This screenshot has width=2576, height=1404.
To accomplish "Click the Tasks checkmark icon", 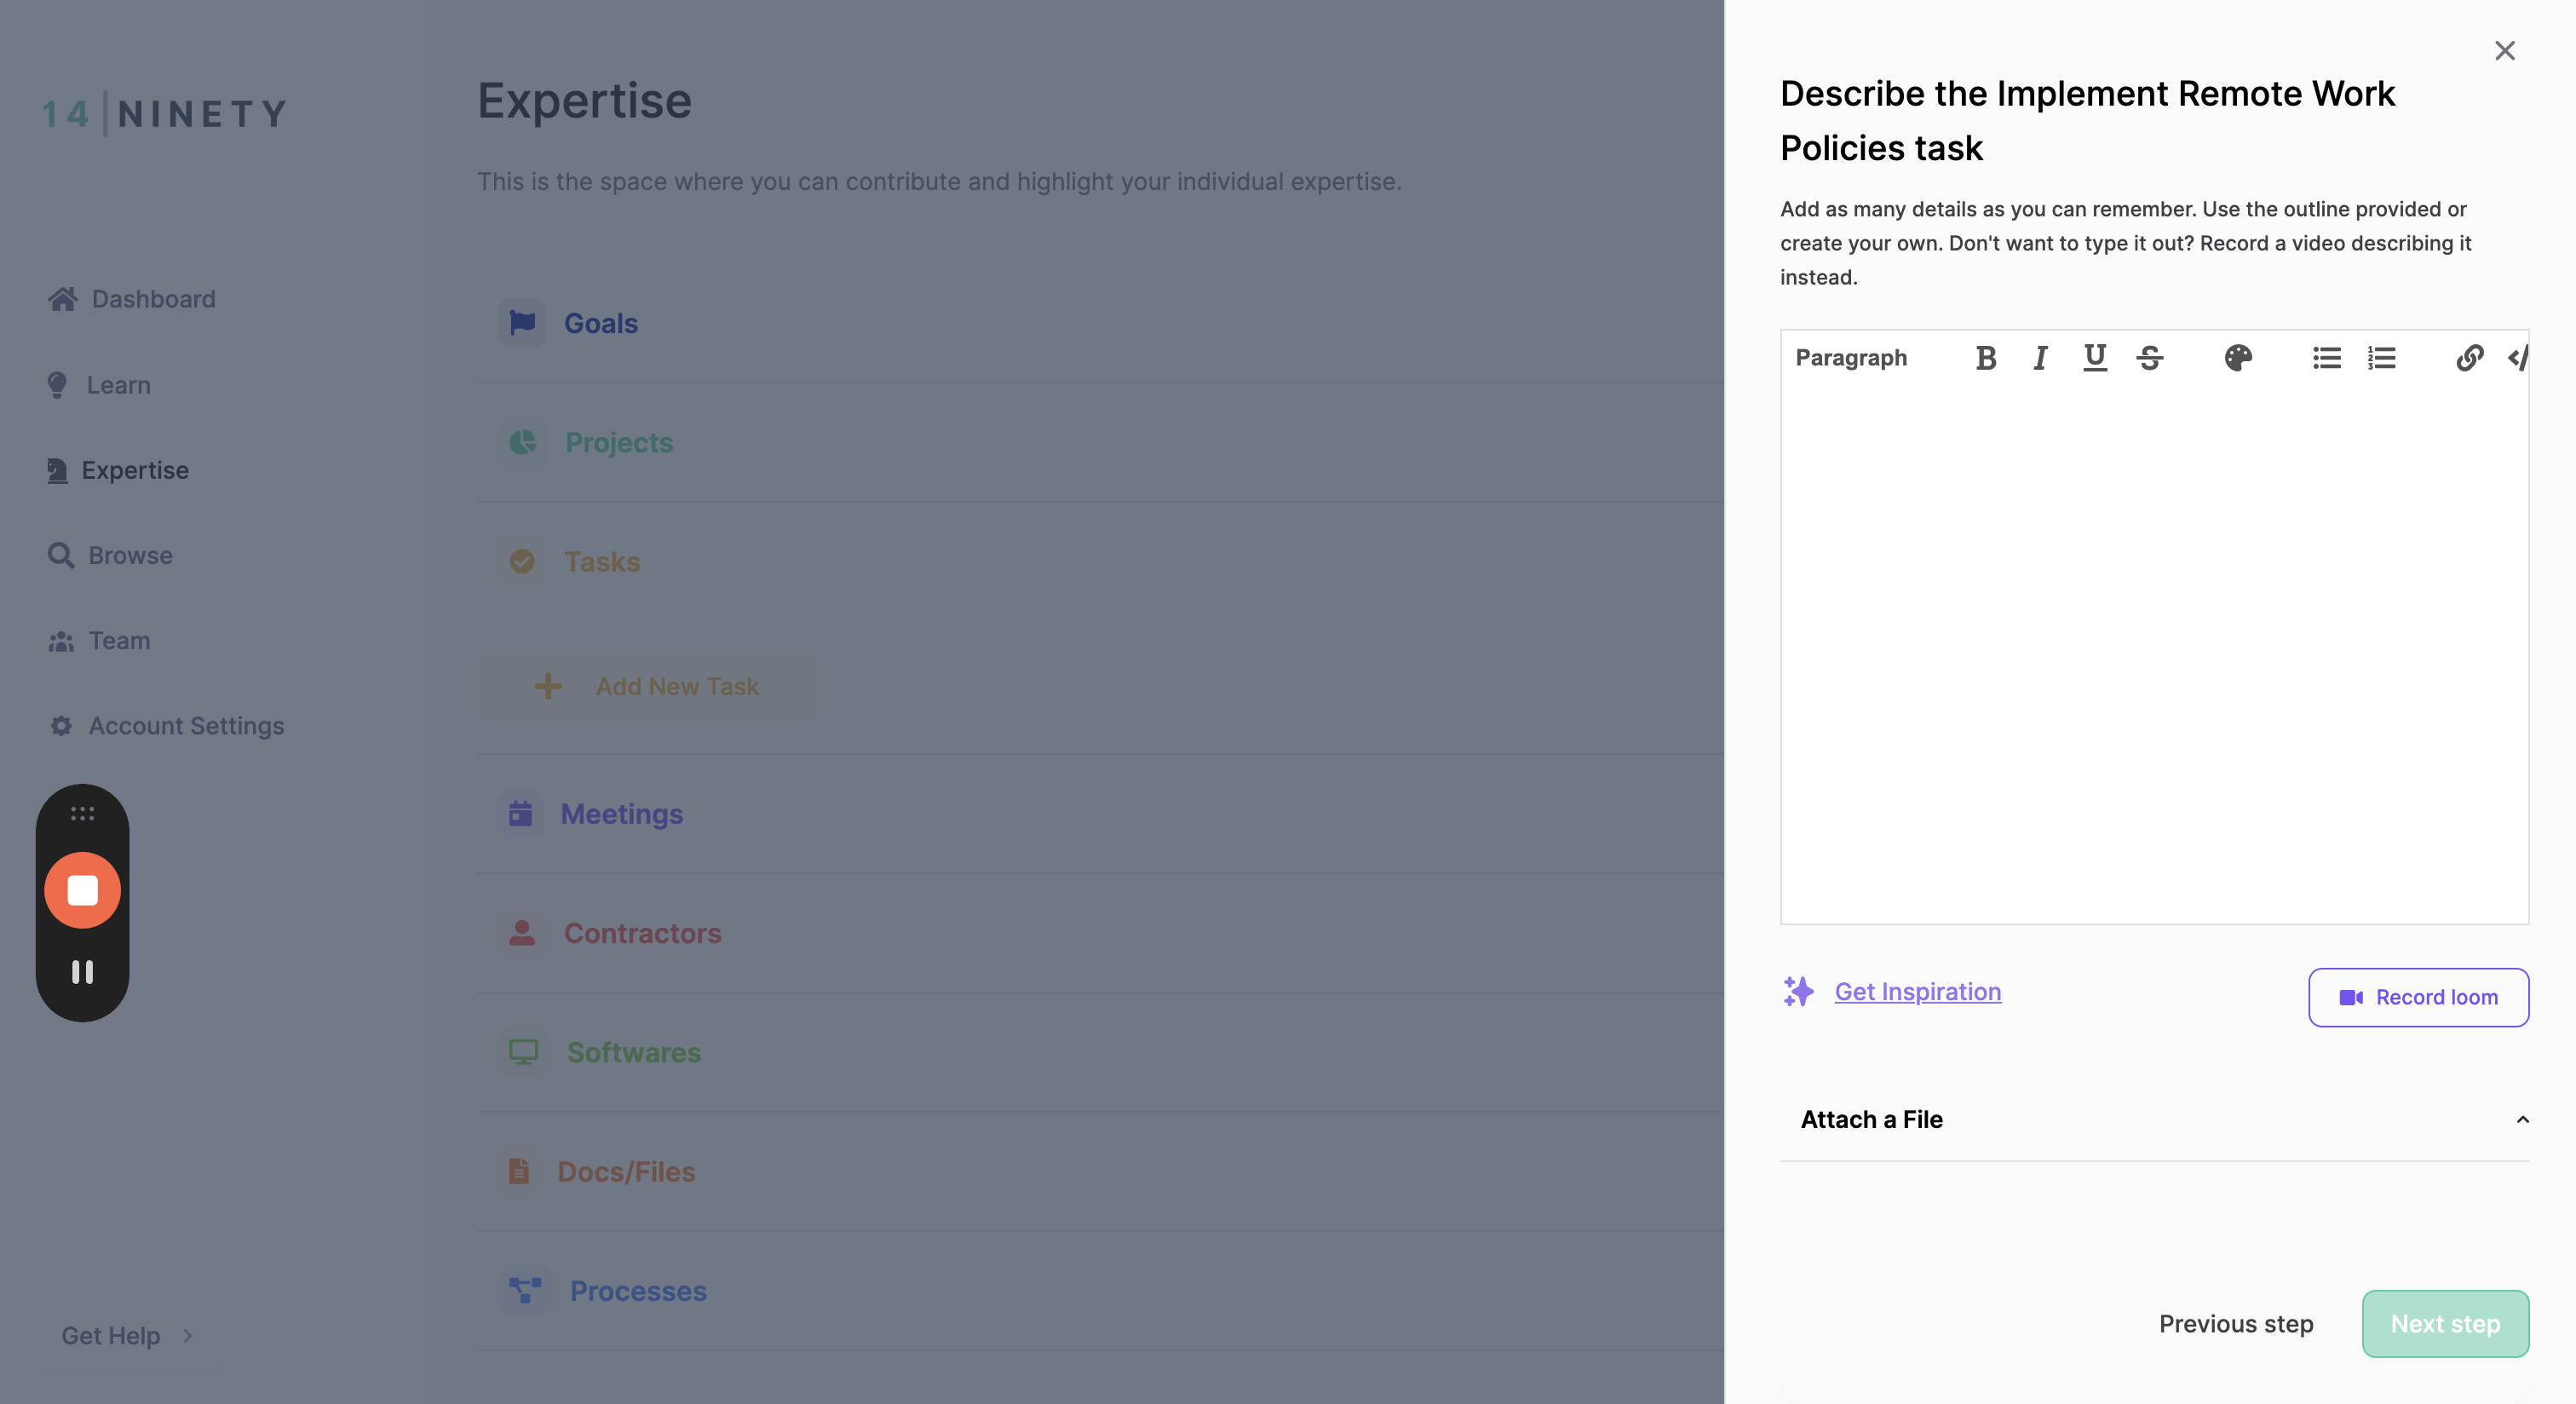I will 522,561.
